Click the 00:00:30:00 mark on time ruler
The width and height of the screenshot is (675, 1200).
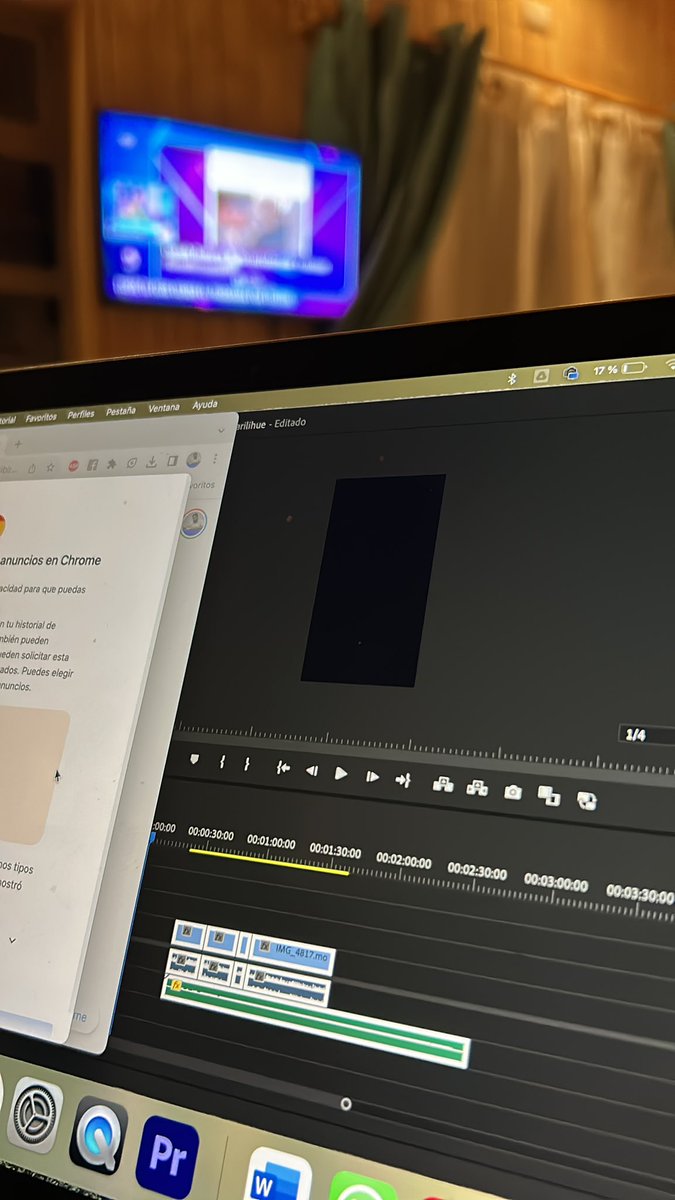[211, 834]
